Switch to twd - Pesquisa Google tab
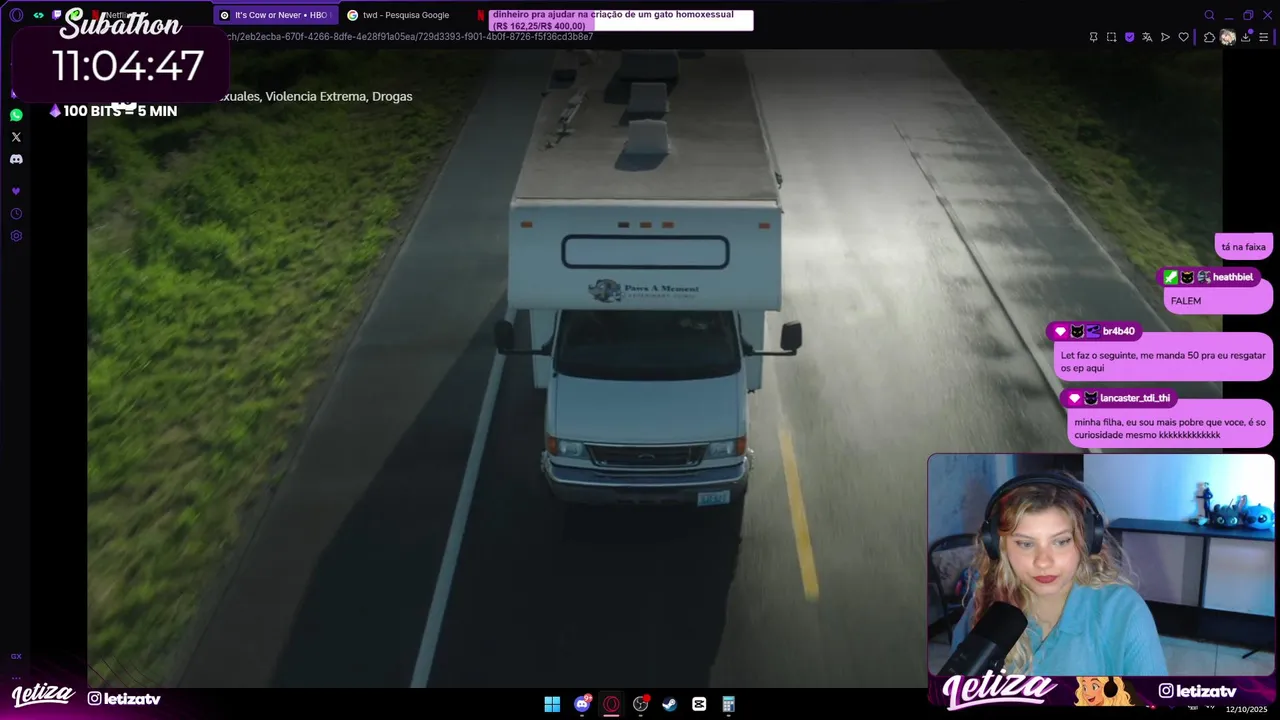 point(402,15)
